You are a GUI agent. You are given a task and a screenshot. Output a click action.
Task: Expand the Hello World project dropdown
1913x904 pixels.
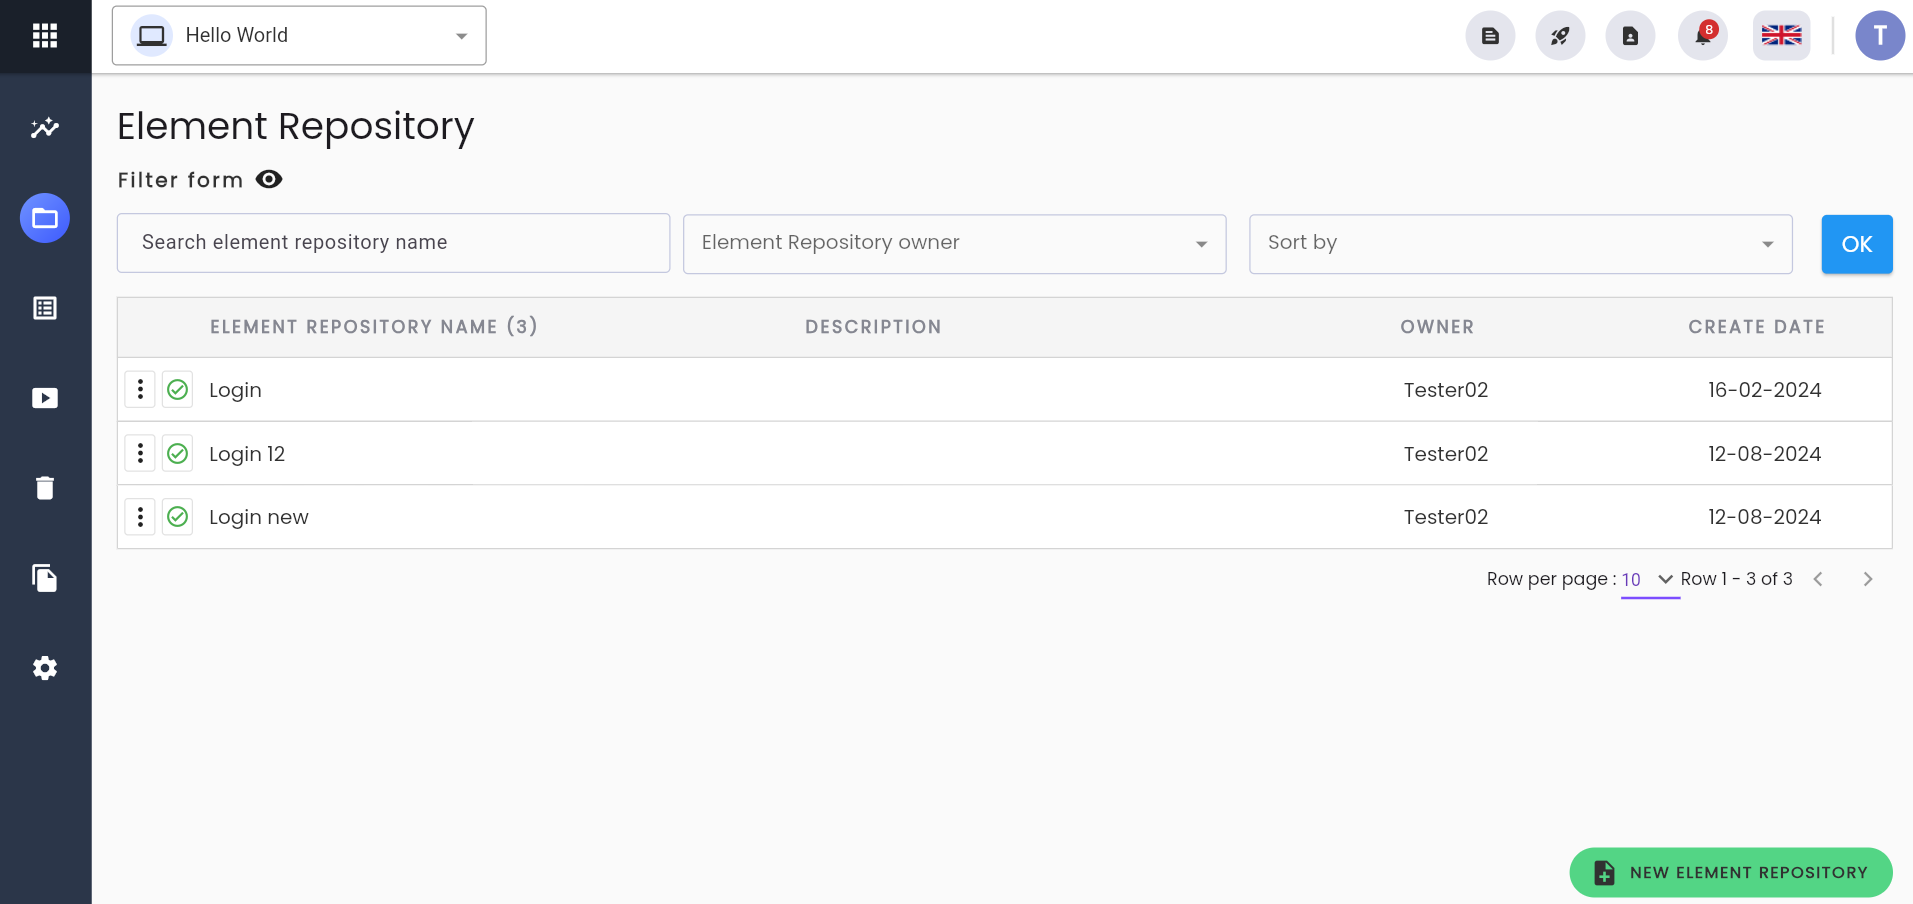pyautogui.click(x=299, y=36)
